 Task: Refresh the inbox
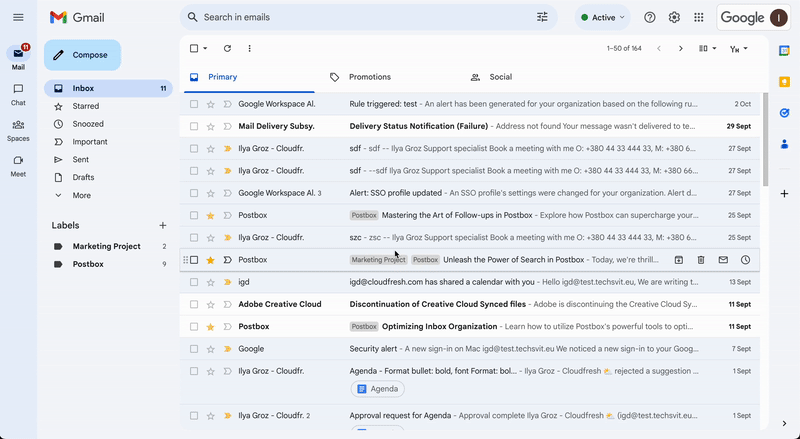tap(227, 48)
